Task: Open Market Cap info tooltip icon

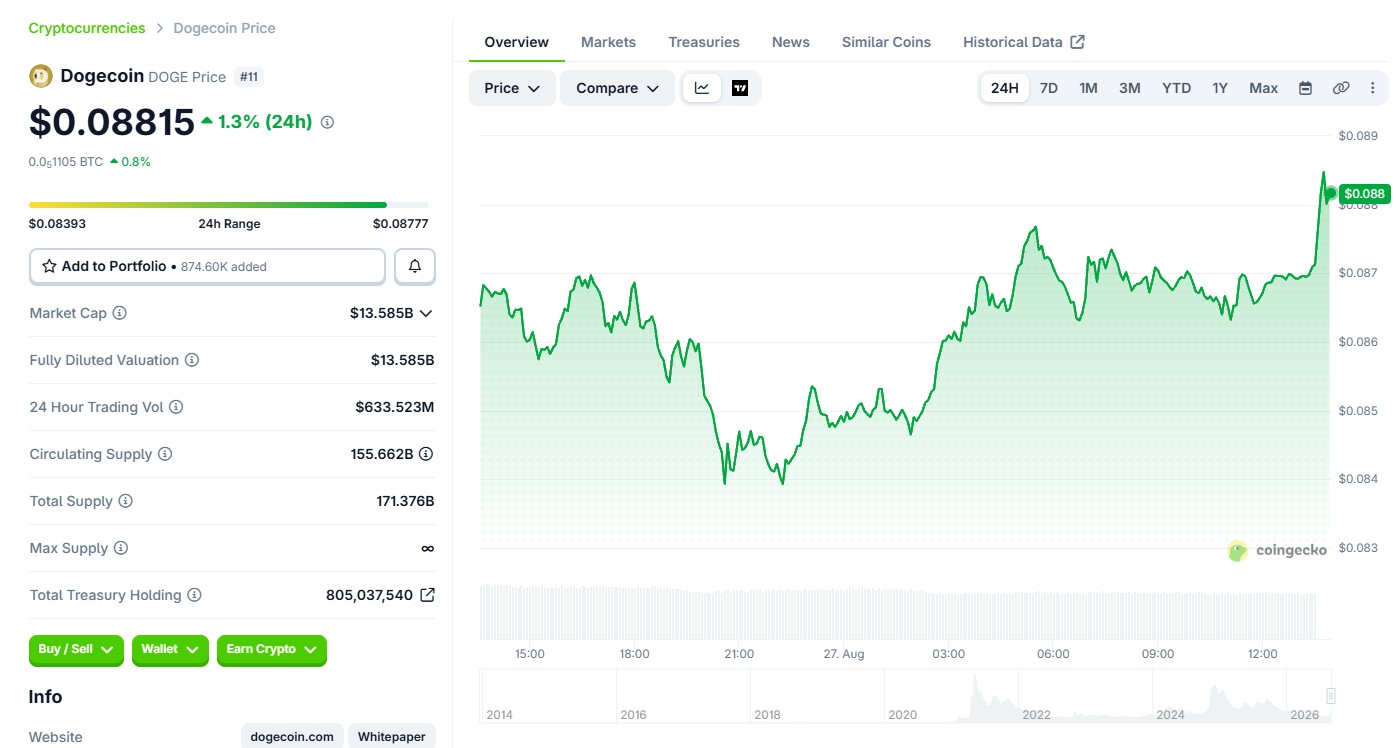Action: 119,313
